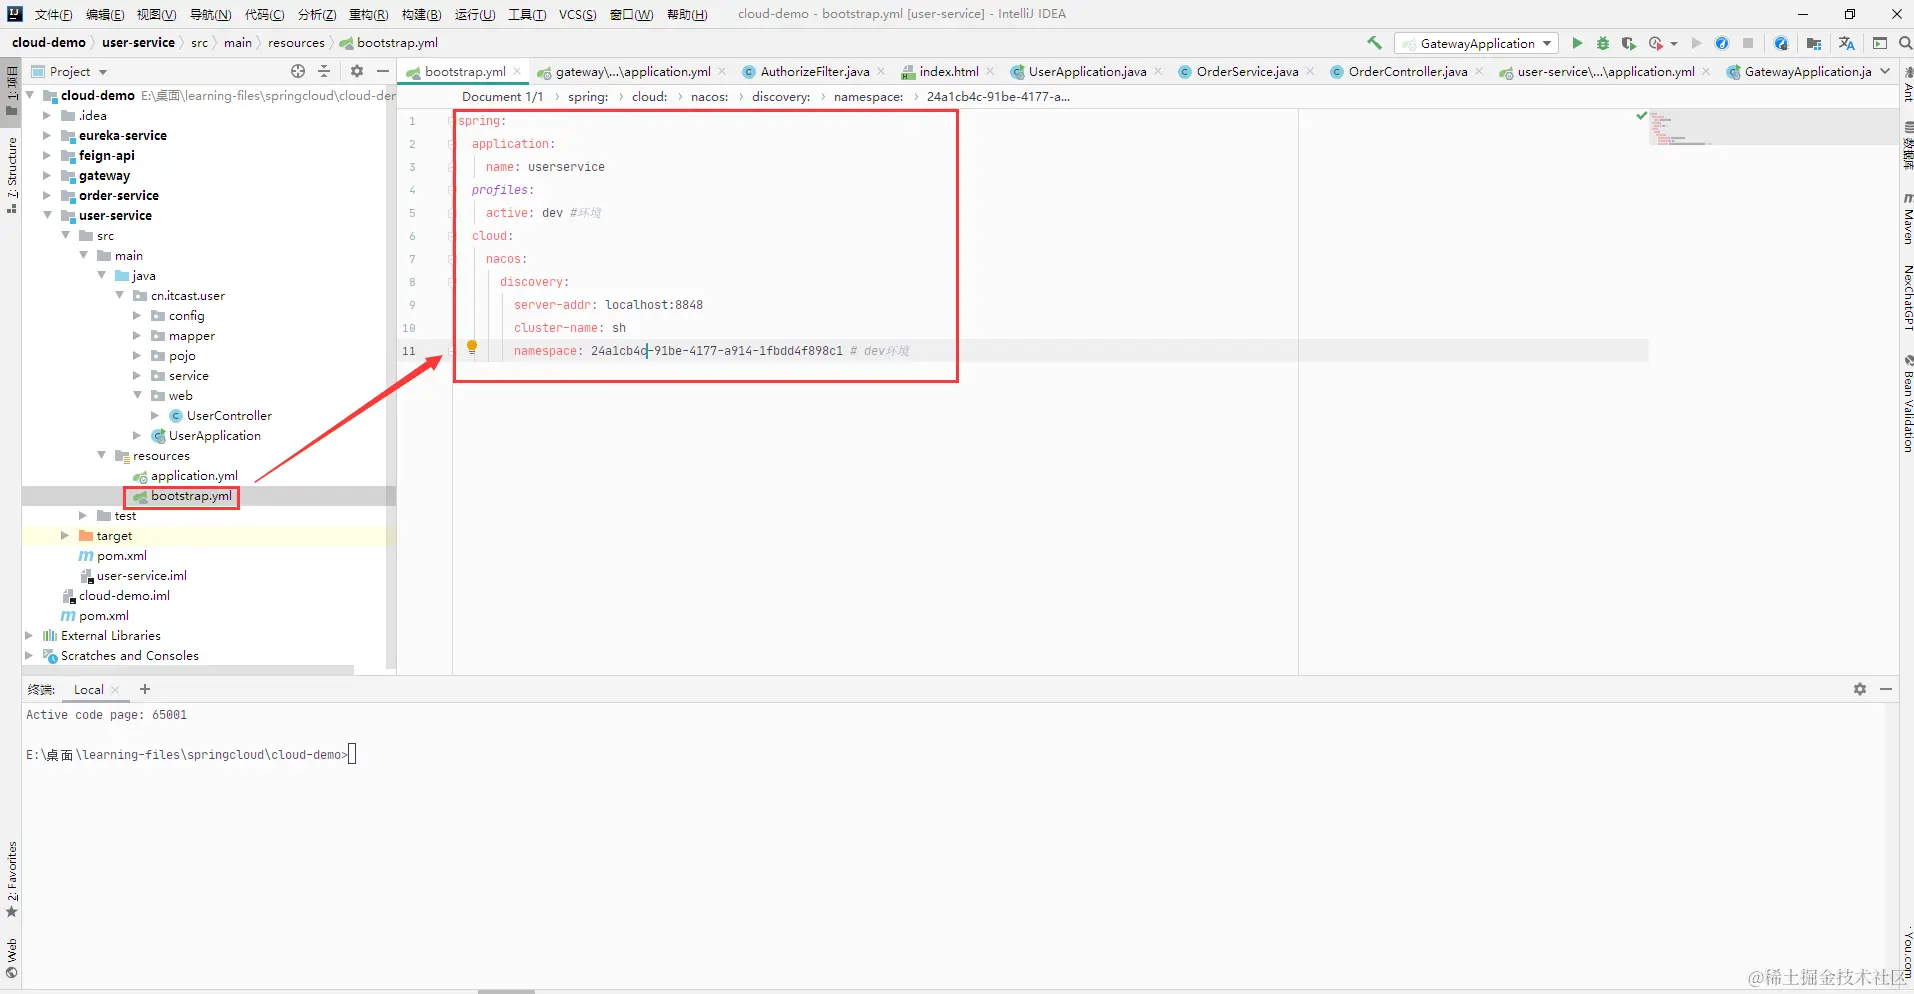Start debugging with the green bug icon
Viewport: 1914px width, 994px height.
pyautogui.click(x=1603, y=43)
